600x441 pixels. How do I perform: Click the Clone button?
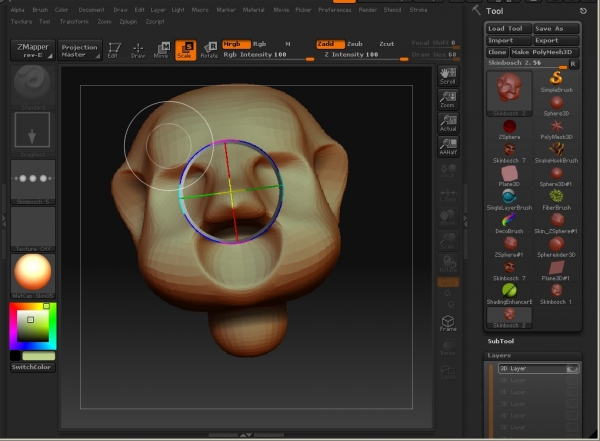(497, 52)
